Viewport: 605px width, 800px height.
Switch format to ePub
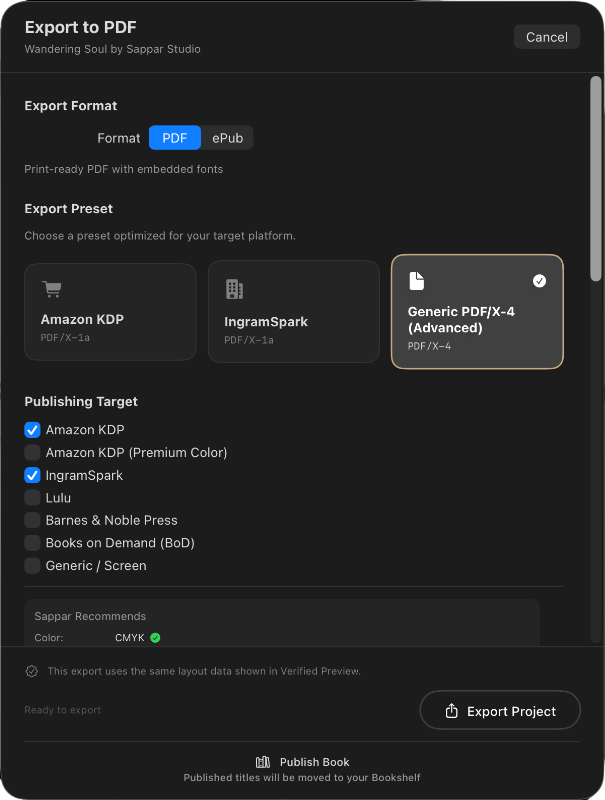point(228,138)
